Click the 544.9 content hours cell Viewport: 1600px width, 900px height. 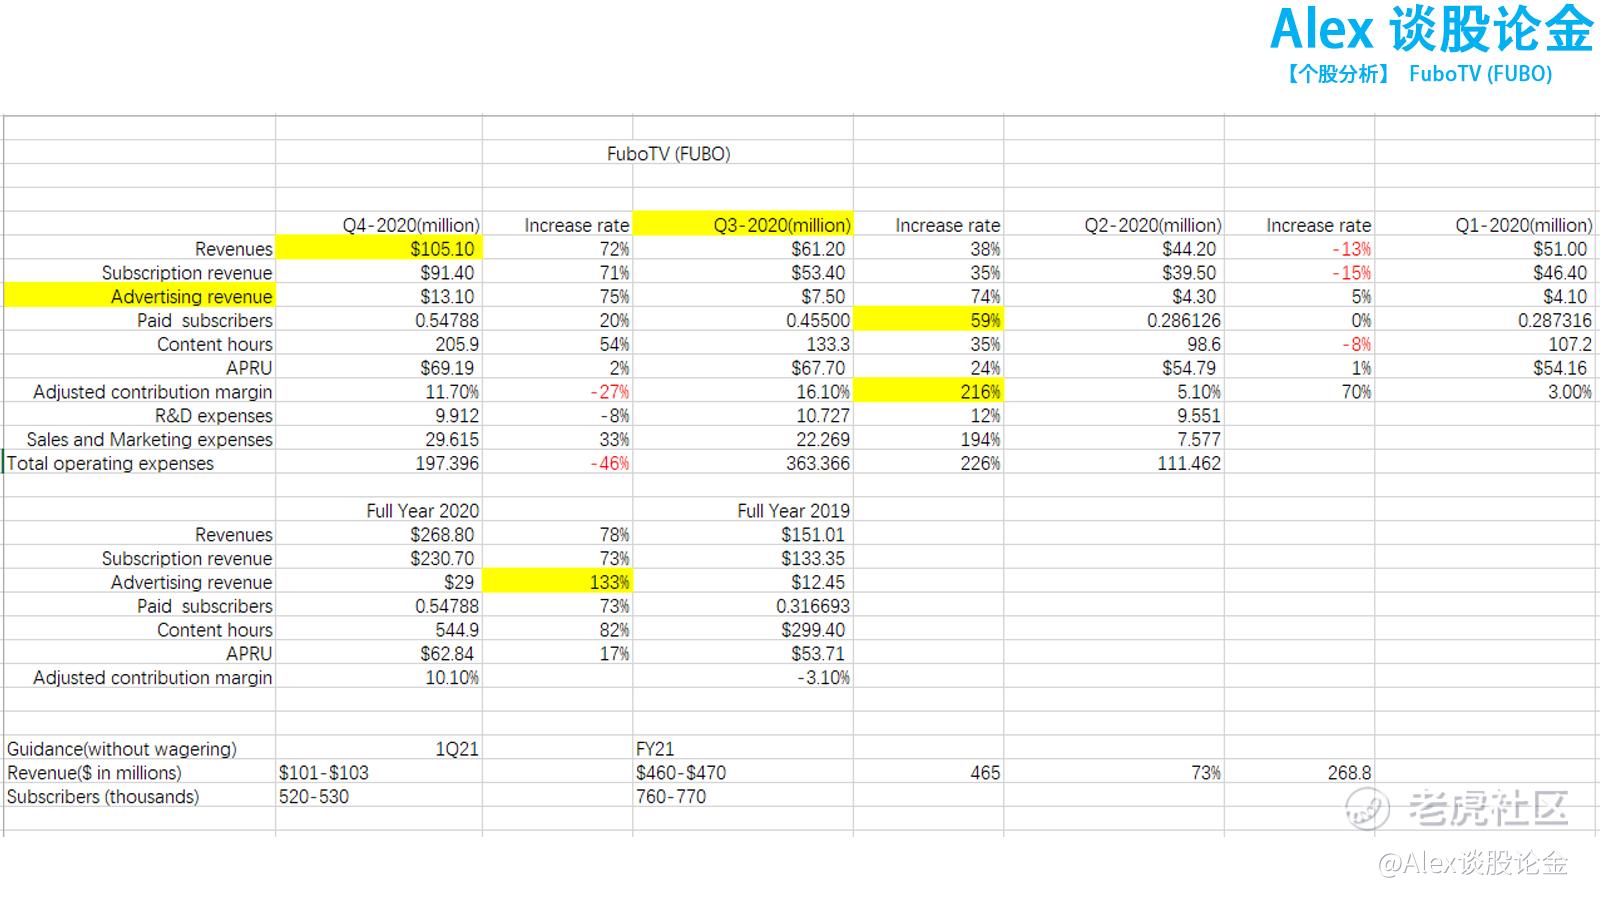[x=379, y=630]
